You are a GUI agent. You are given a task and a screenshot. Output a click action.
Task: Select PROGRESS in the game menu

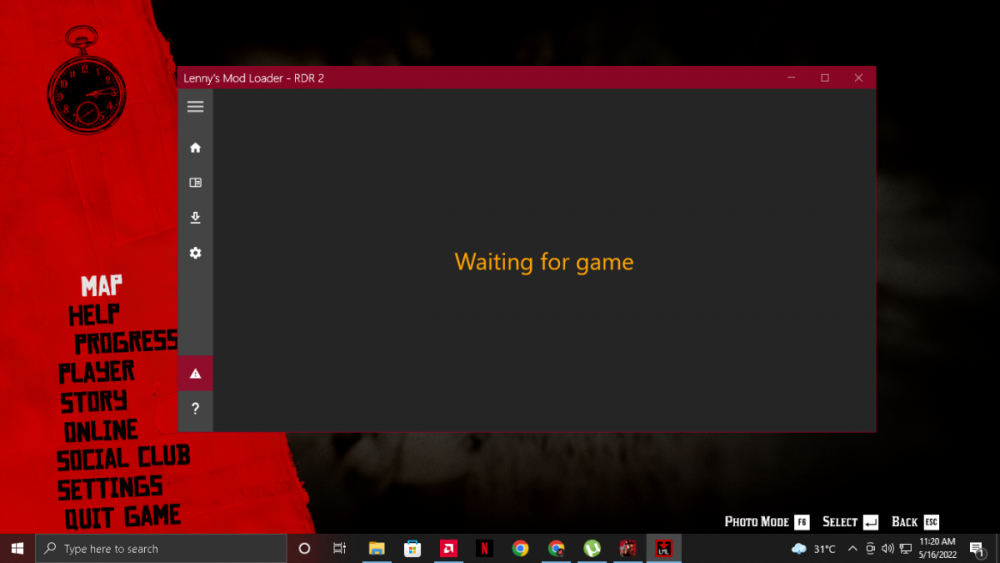(126, 342)
